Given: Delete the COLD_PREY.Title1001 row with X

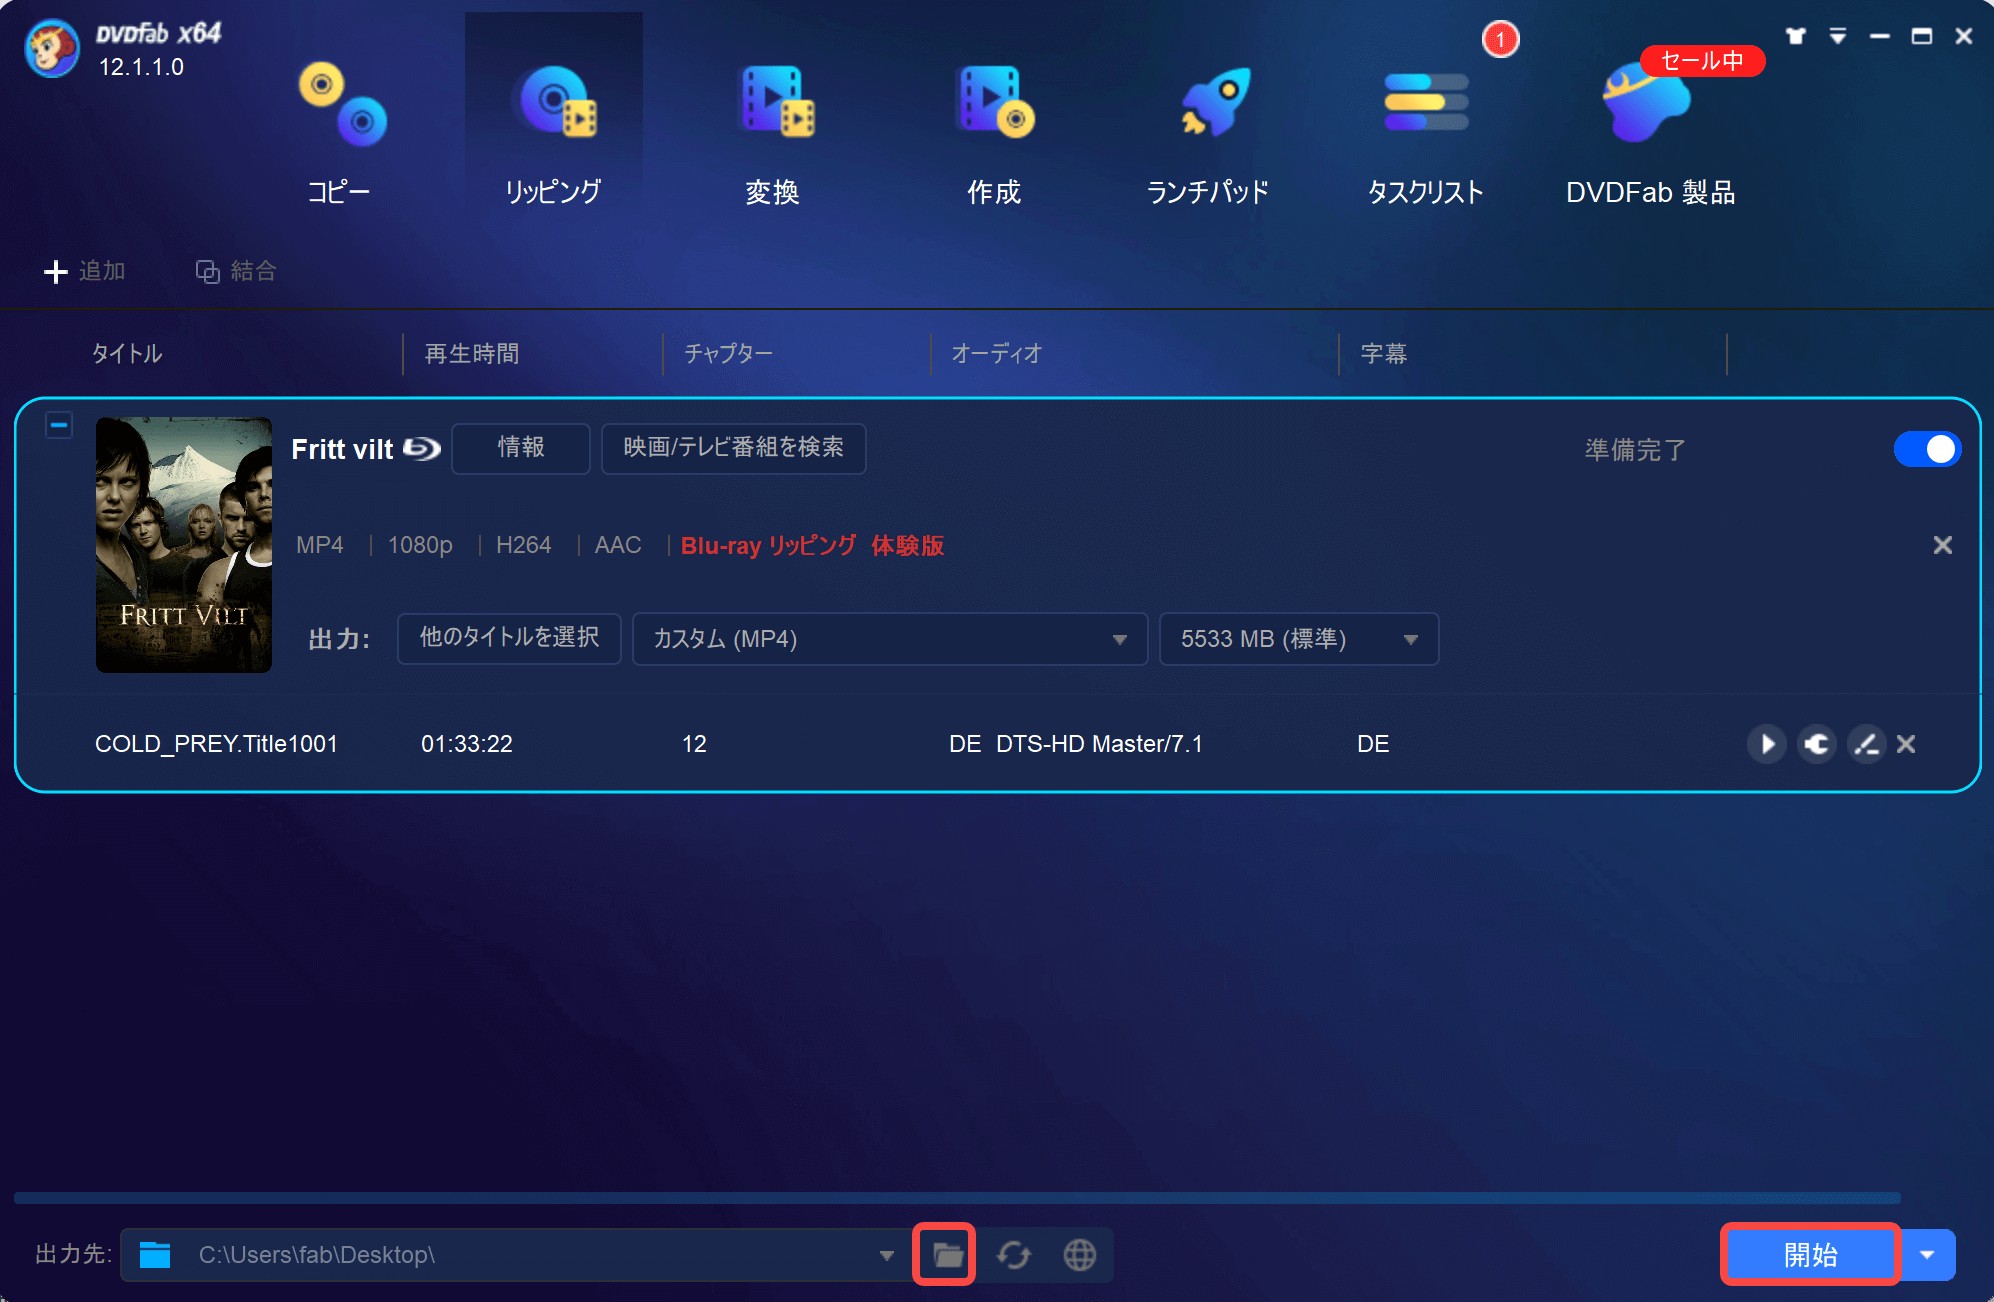Looking at the screenshot, I should [1906, 744].
